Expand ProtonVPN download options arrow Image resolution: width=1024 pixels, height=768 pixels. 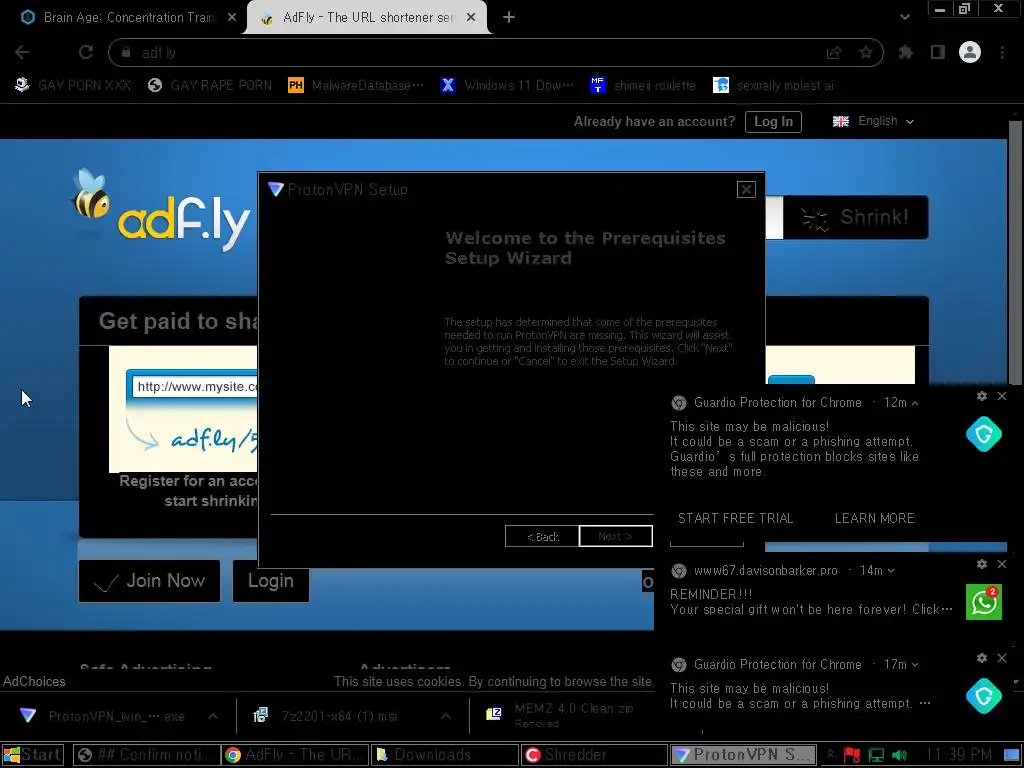(x=213, y=716)
